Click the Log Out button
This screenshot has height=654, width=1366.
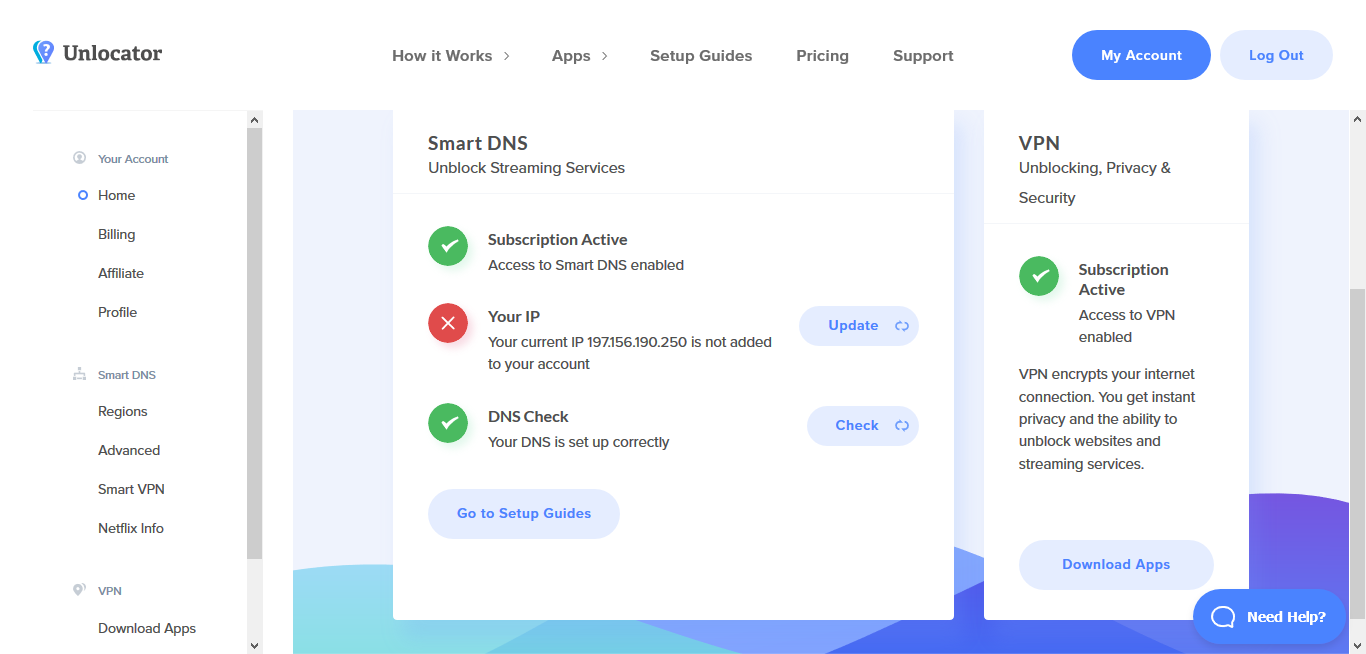coord(1276,55)
